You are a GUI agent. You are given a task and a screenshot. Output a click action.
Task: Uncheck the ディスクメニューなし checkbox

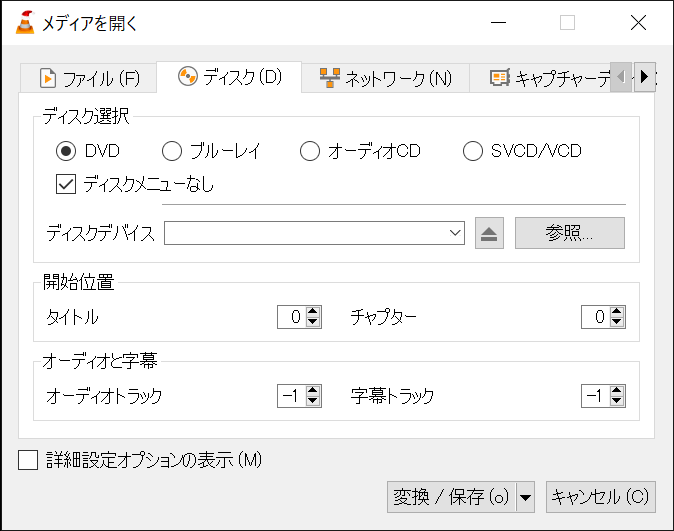[x=66, y=184]
